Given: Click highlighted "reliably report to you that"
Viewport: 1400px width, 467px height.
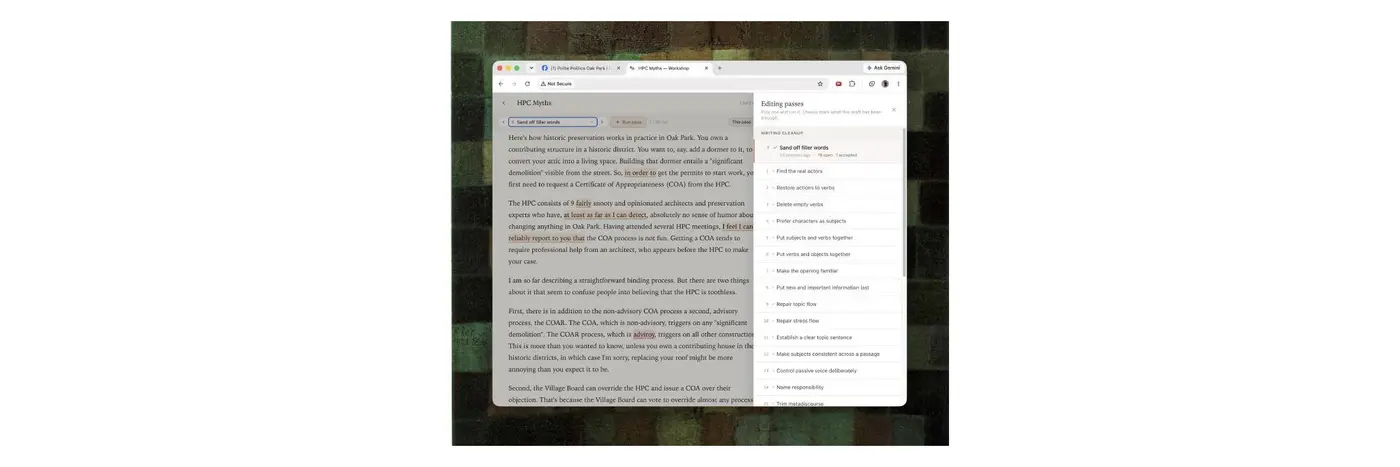Looking at the screenshot, I should [546, 238].
